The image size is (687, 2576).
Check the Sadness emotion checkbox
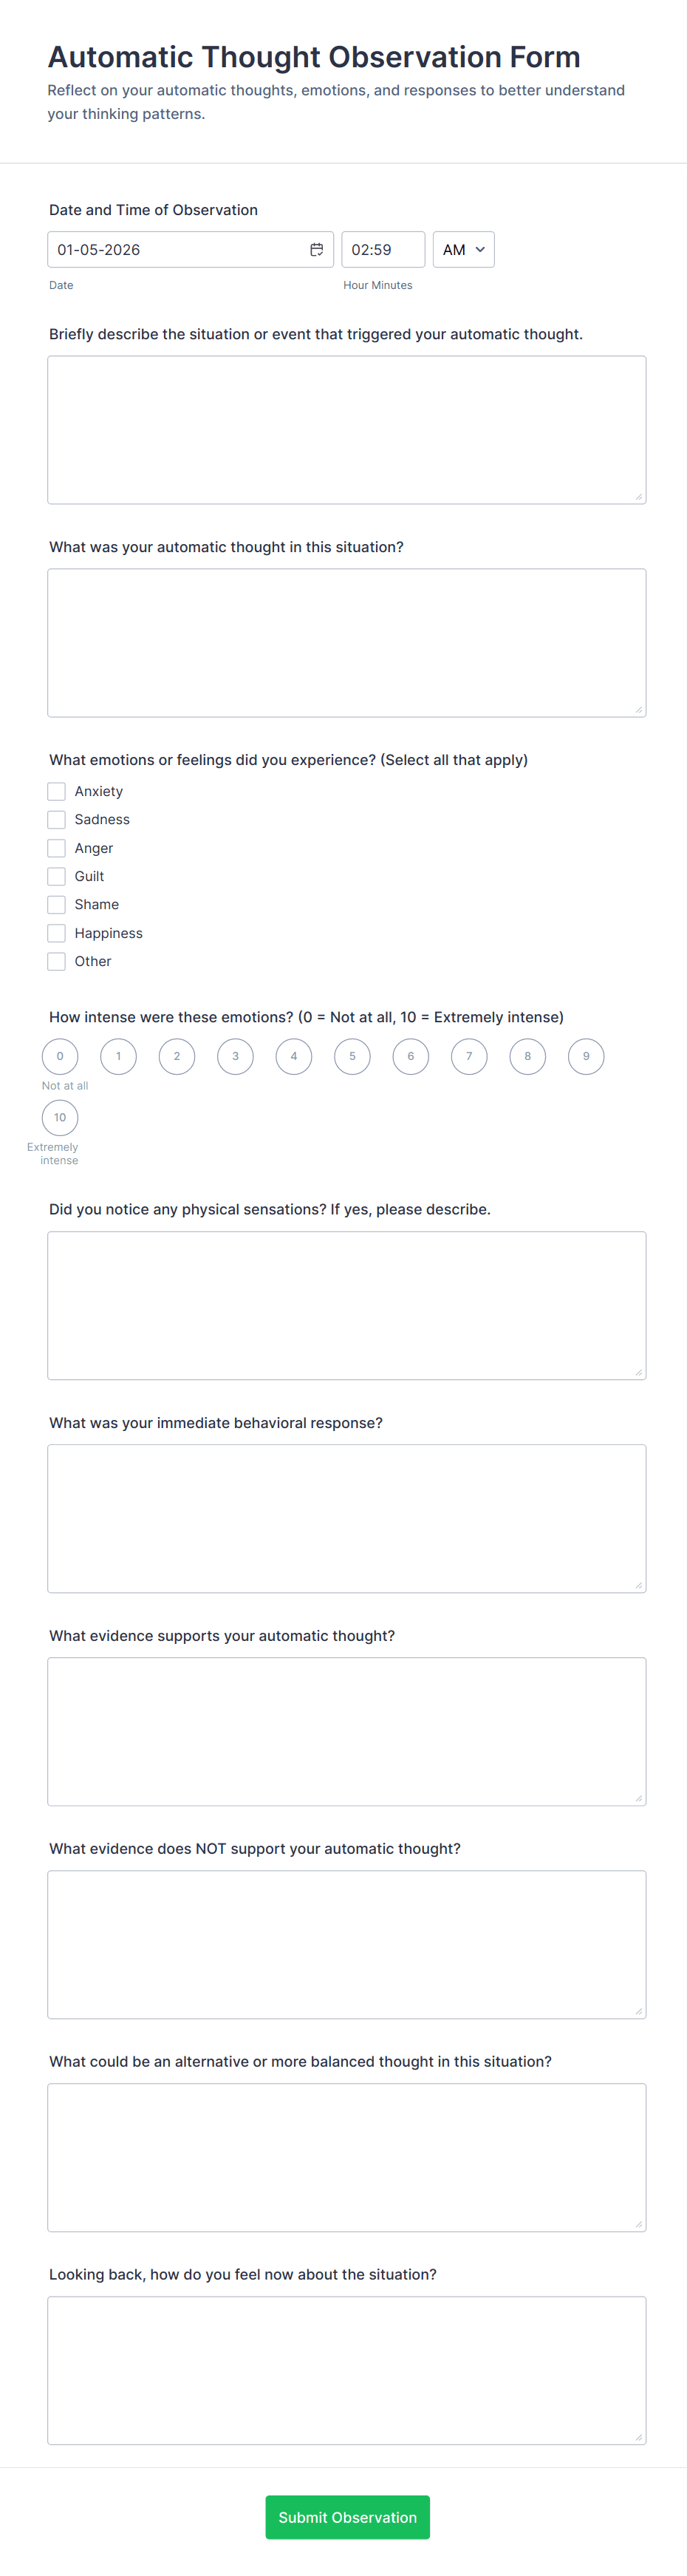point(56,819)
